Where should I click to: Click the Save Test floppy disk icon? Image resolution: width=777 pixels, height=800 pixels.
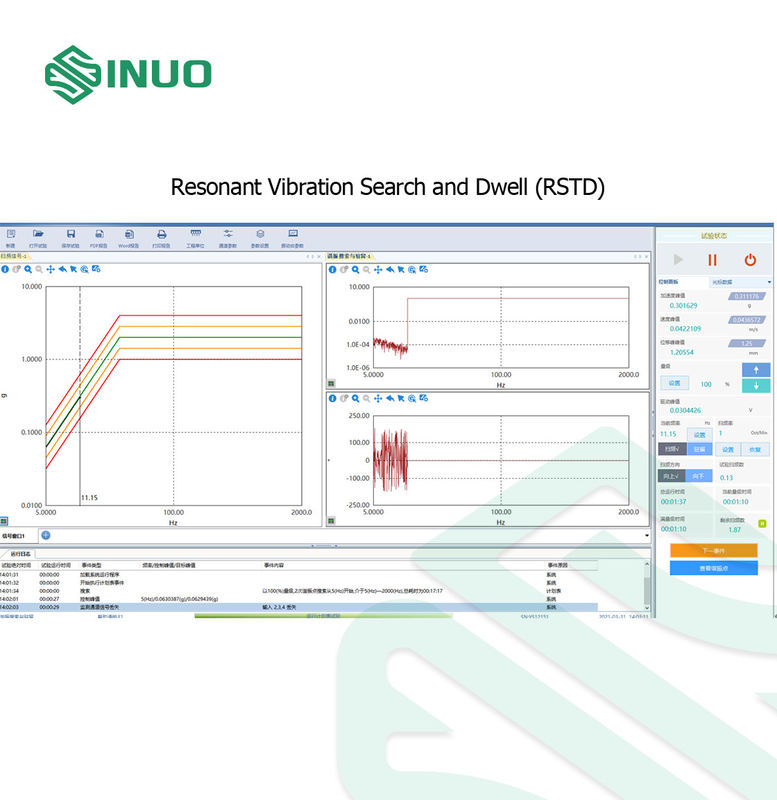70,234
